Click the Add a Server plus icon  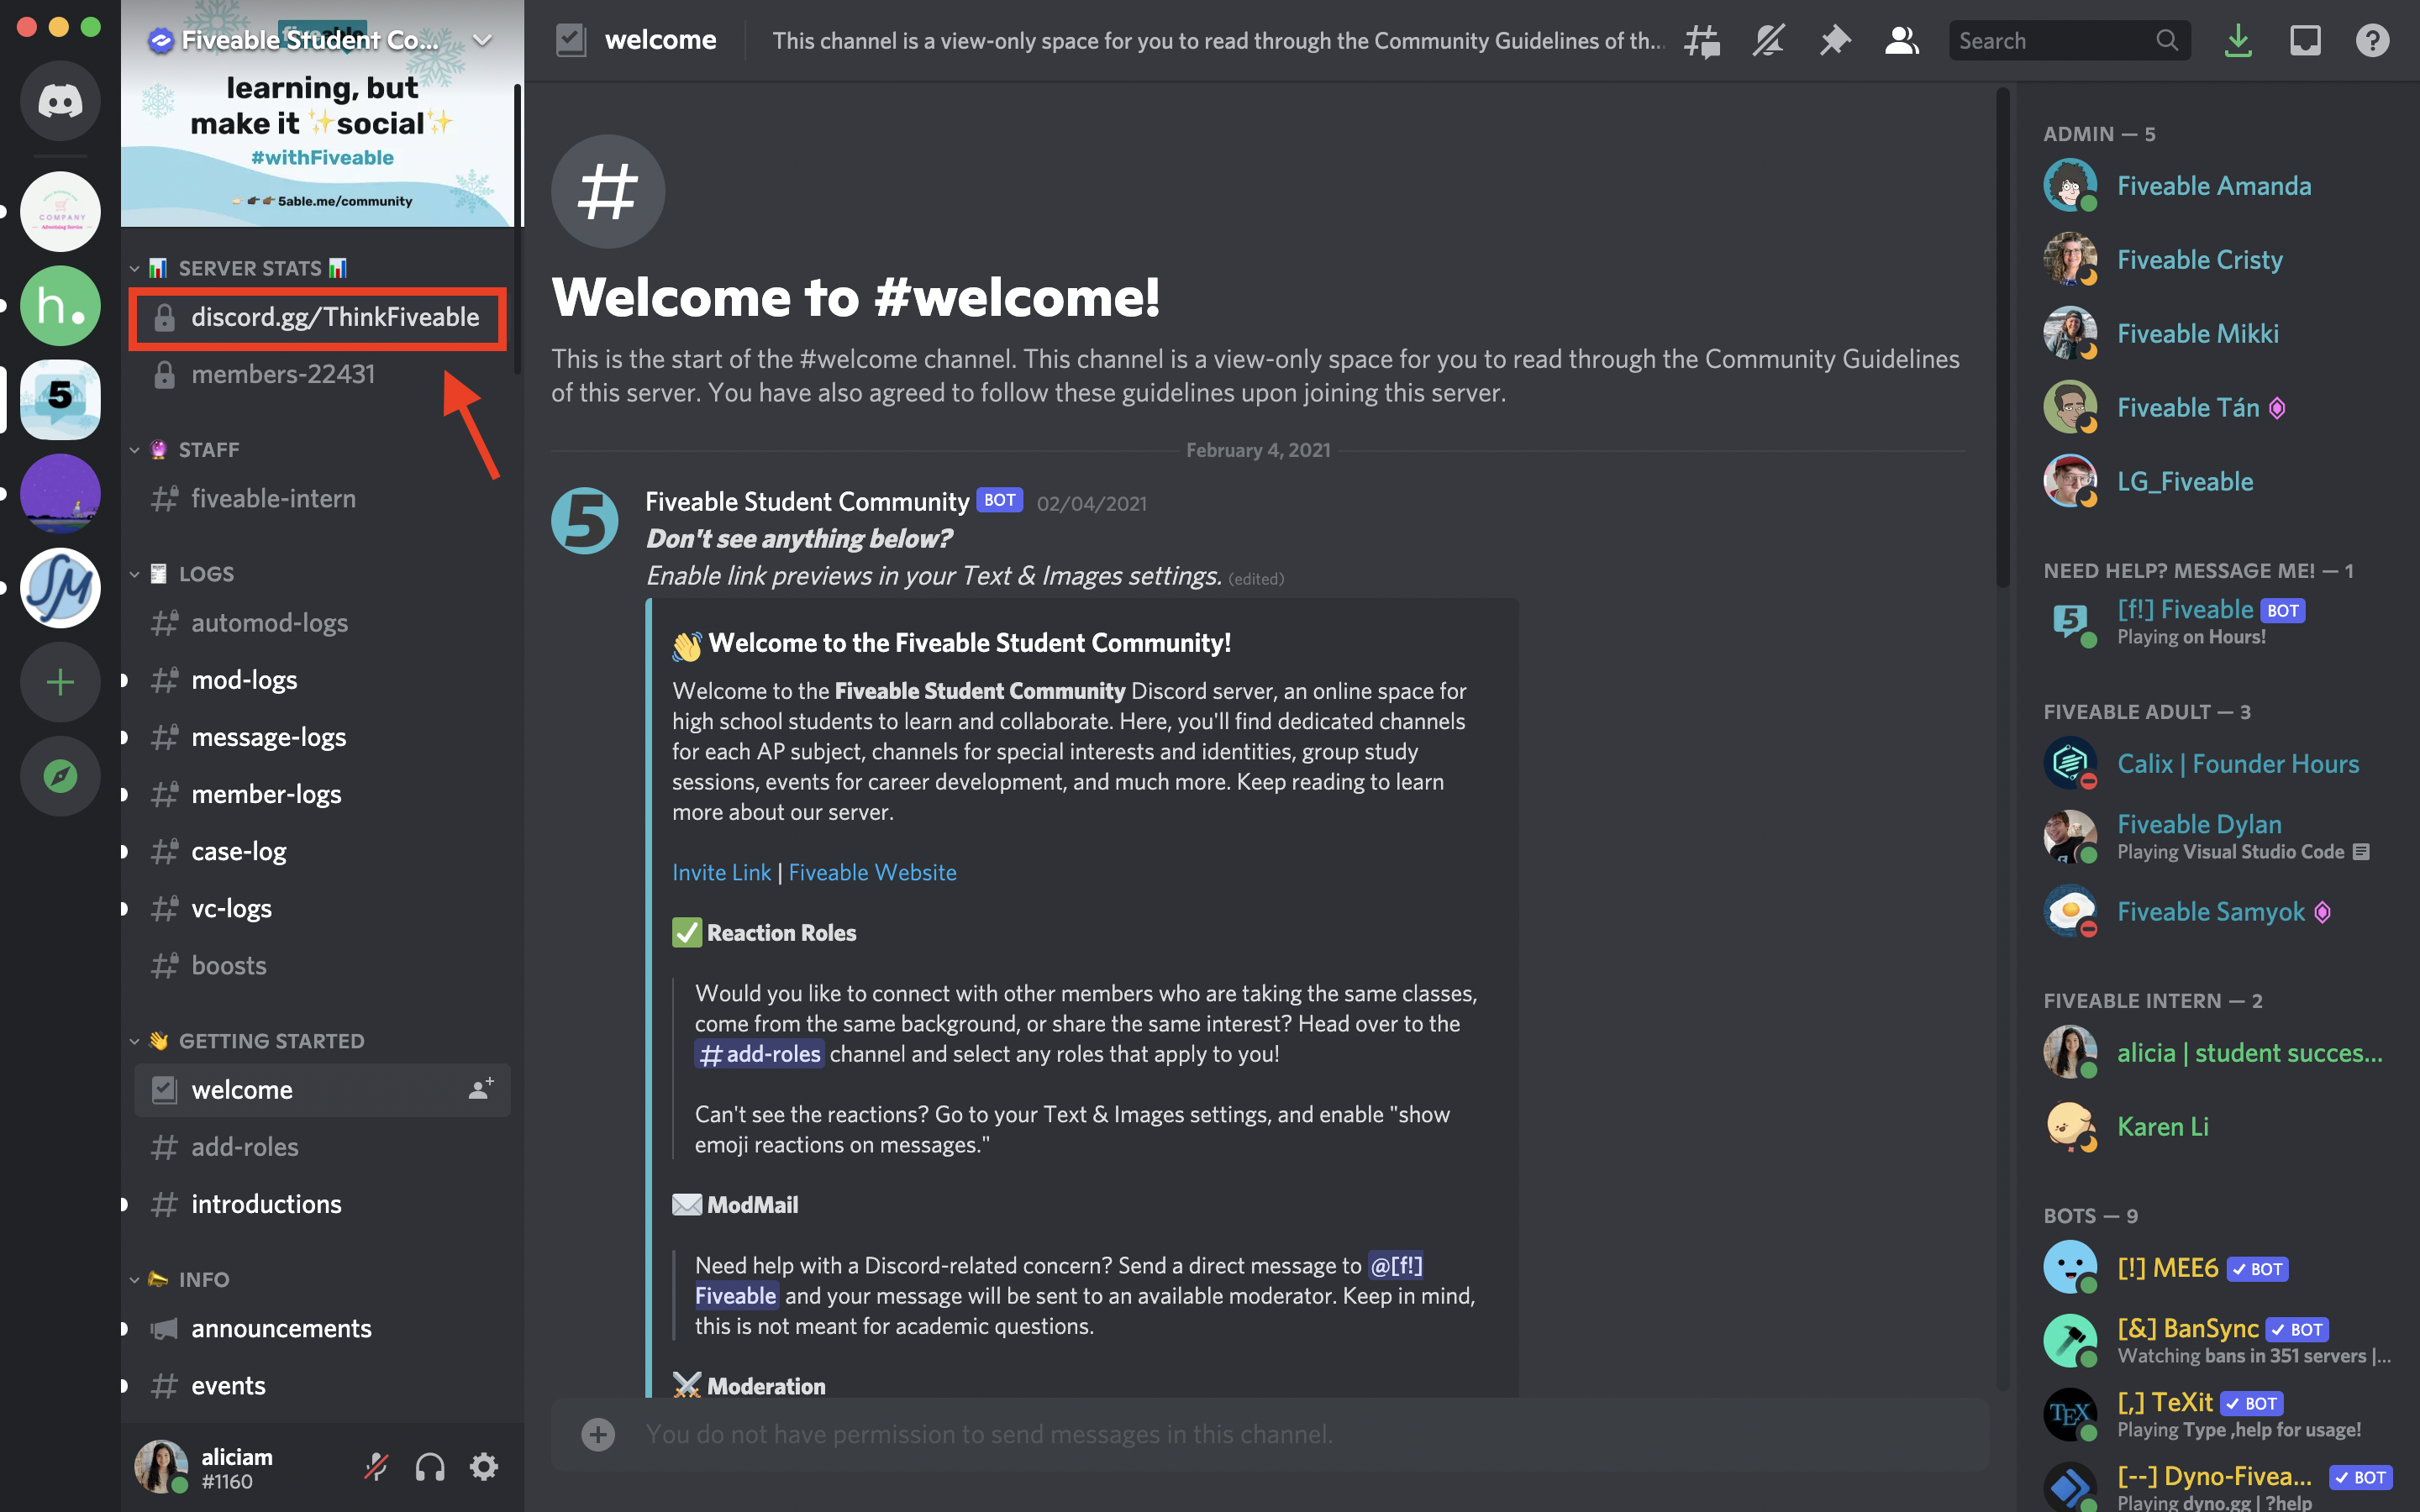[60, 682]
